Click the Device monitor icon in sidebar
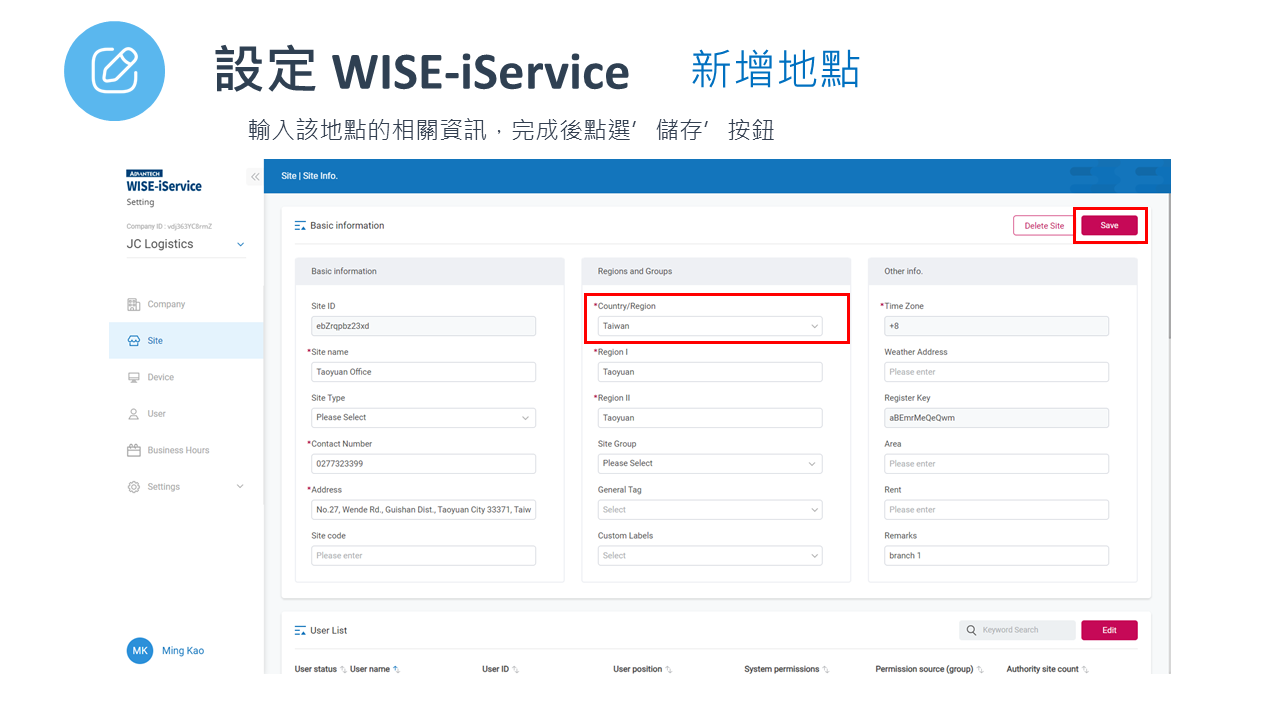 [134, 377]
